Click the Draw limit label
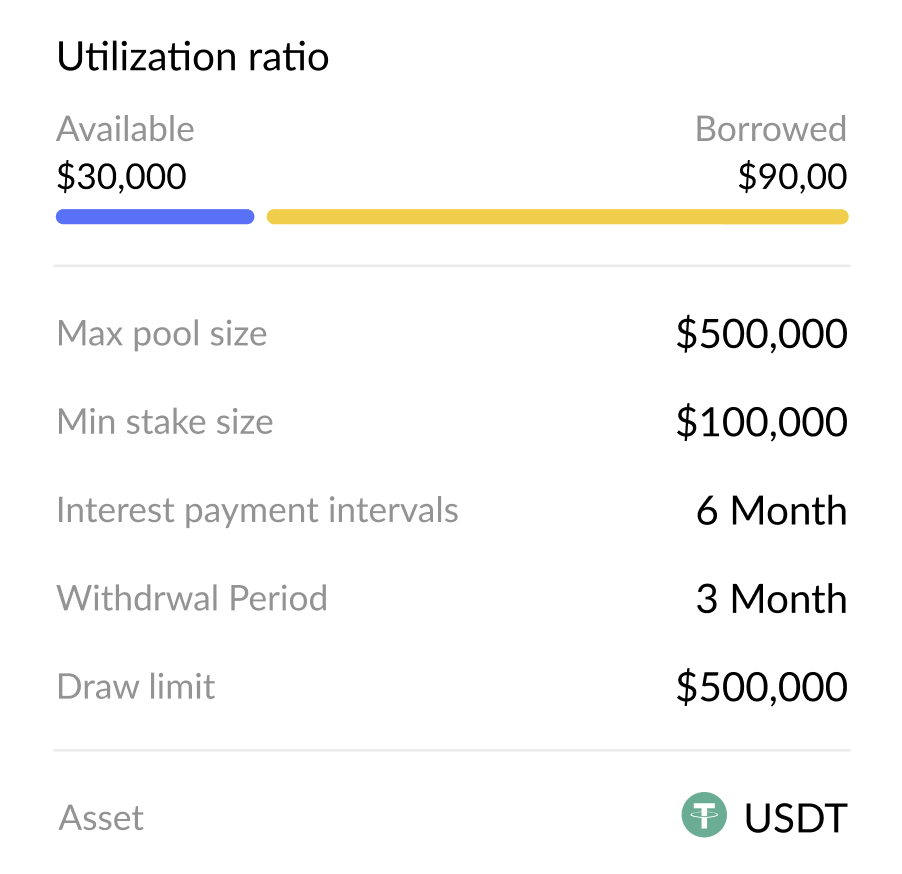 [x=136, y=686]
